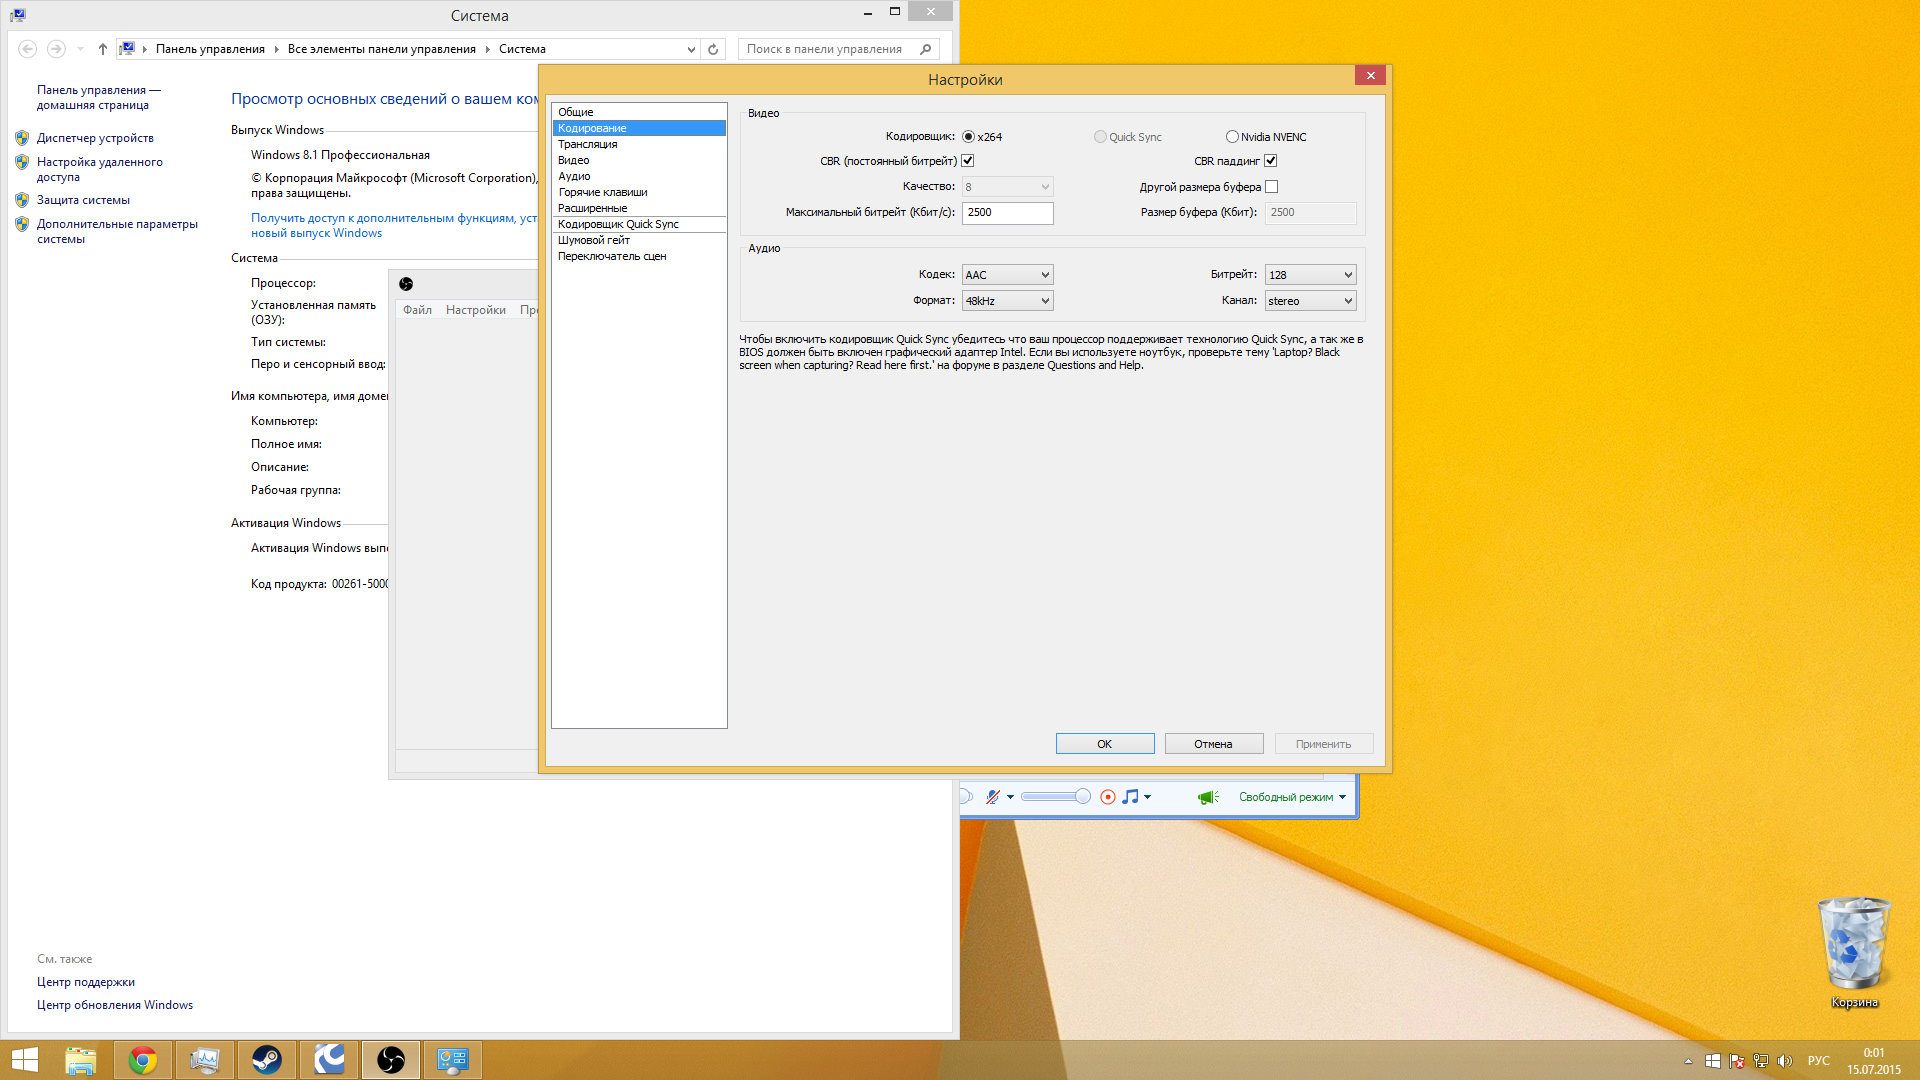Select Трансляция in settings list
The image size is (1920, 1080).
click(x=639, y=144)
